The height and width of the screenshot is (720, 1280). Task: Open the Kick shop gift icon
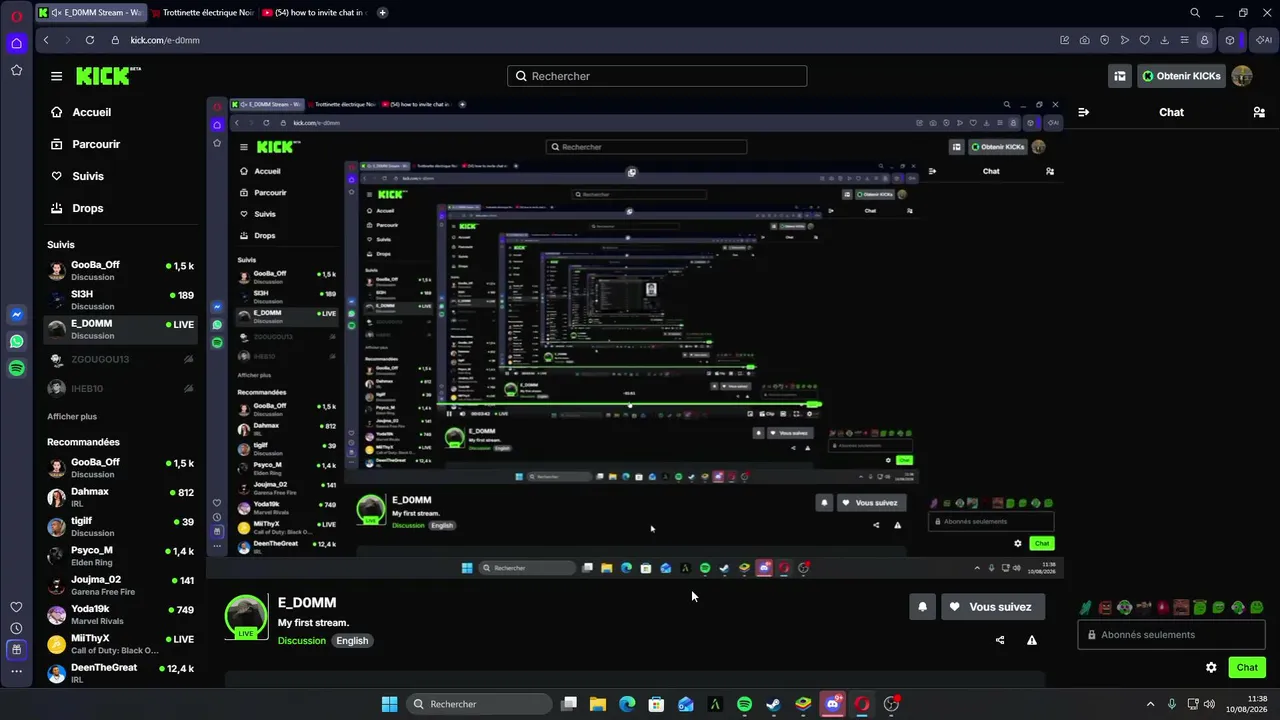click(x=1120, y=76)
